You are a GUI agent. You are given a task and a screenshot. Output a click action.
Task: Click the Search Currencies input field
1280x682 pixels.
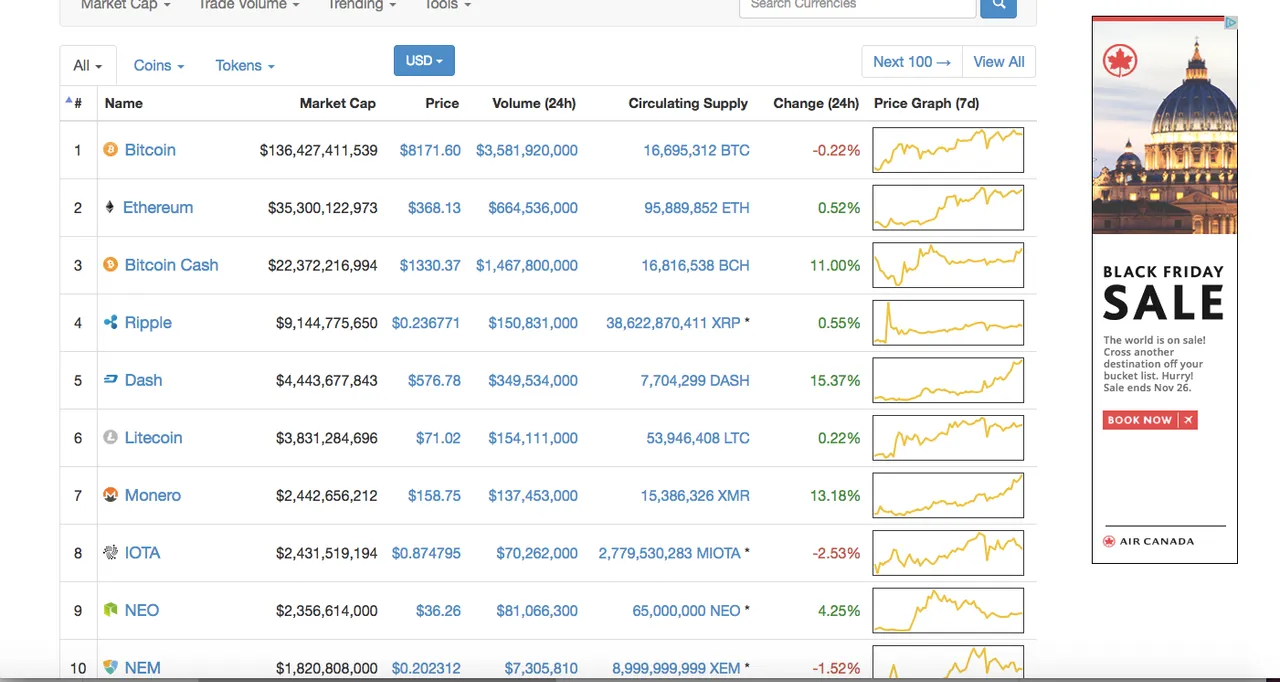point(857,6)
